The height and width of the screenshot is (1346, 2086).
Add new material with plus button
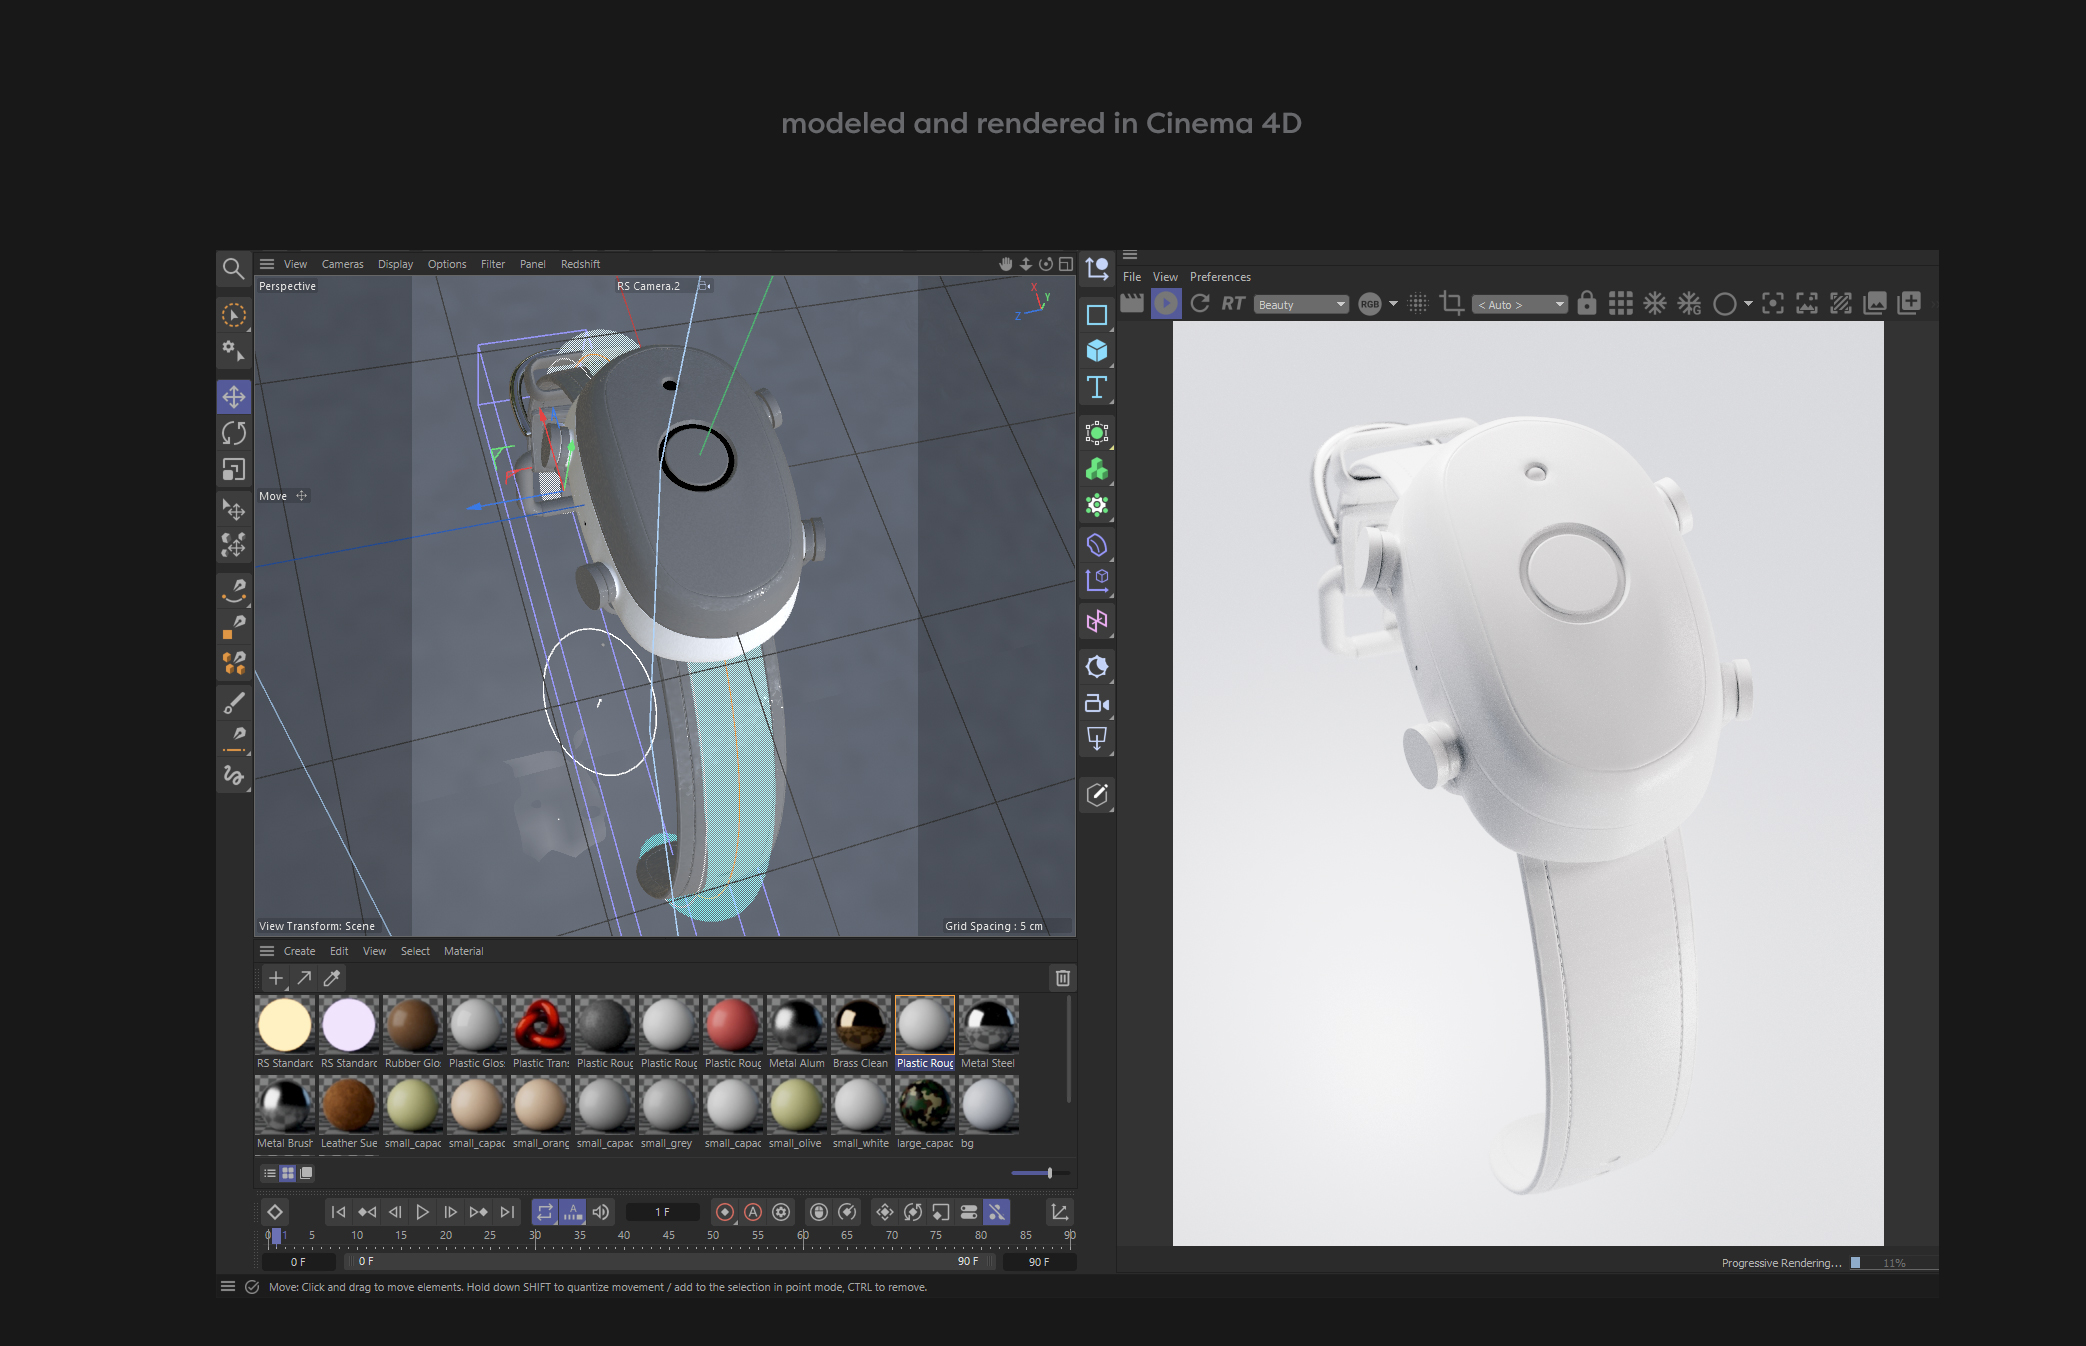click(x=276, y=978)
